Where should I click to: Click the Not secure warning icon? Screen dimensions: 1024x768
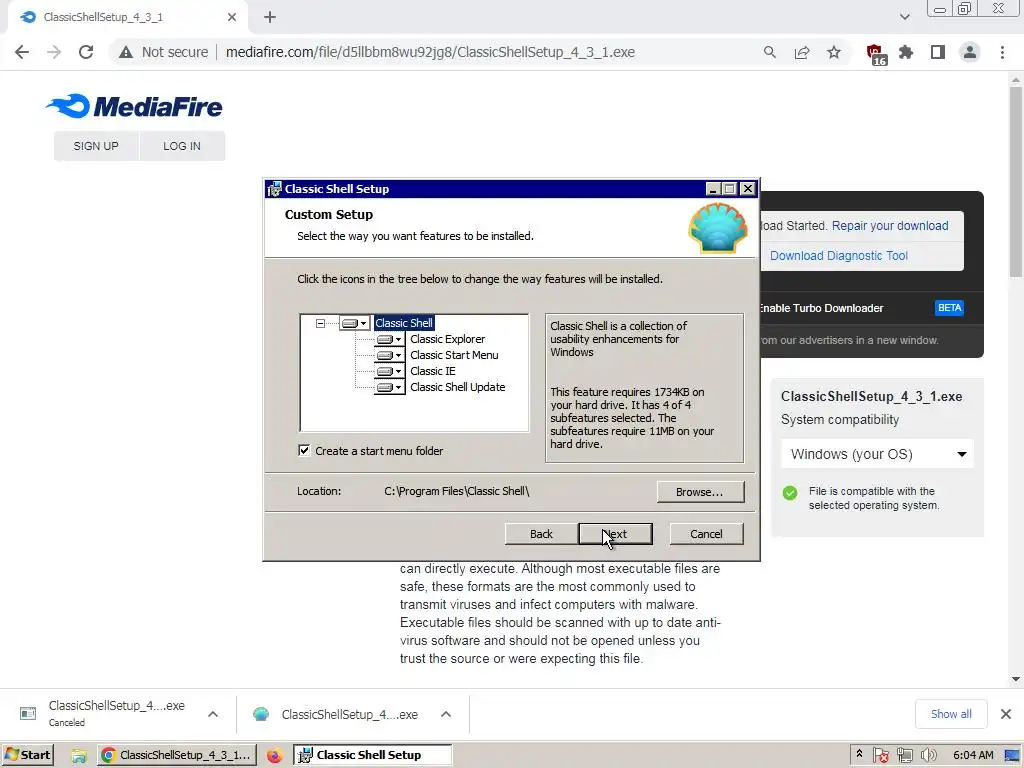(x=125, y=52)
